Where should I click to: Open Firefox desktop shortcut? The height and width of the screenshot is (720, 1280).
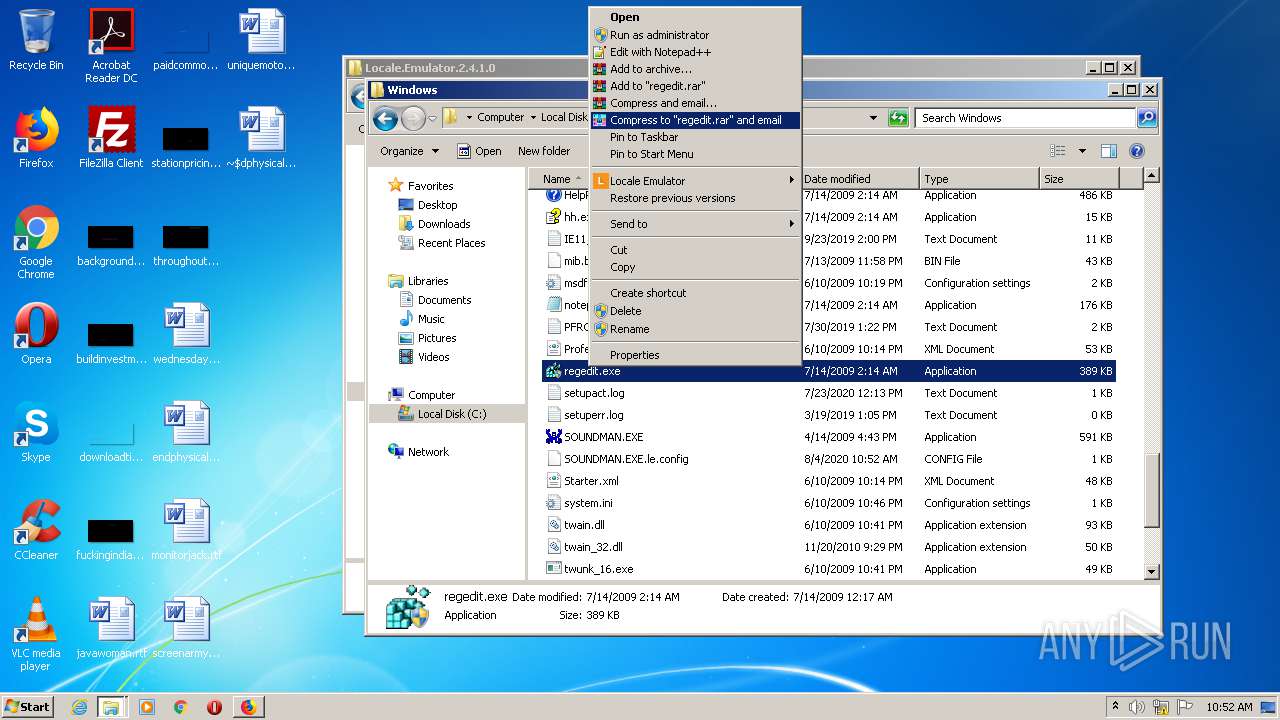[36, 138]
